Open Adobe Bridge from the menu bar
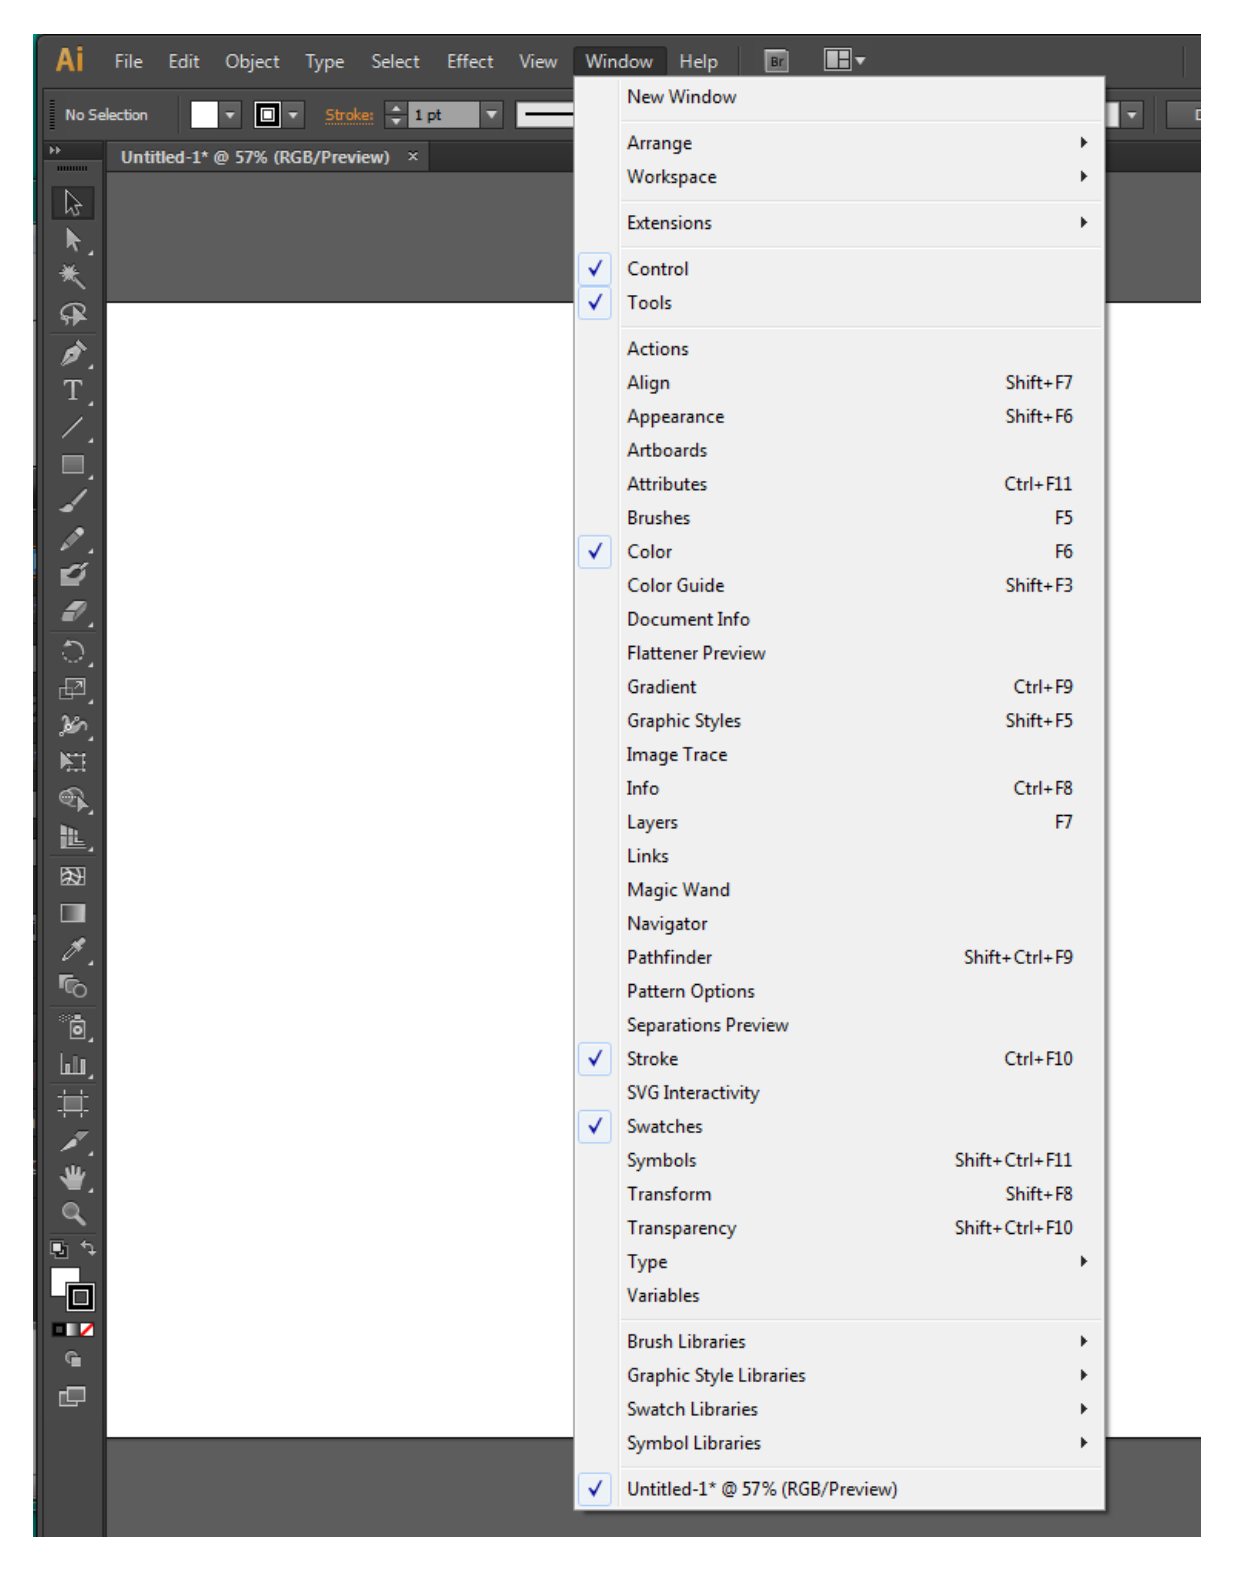The width and height of the screenshot is (1234, 1570). click(x=776, y=61)
